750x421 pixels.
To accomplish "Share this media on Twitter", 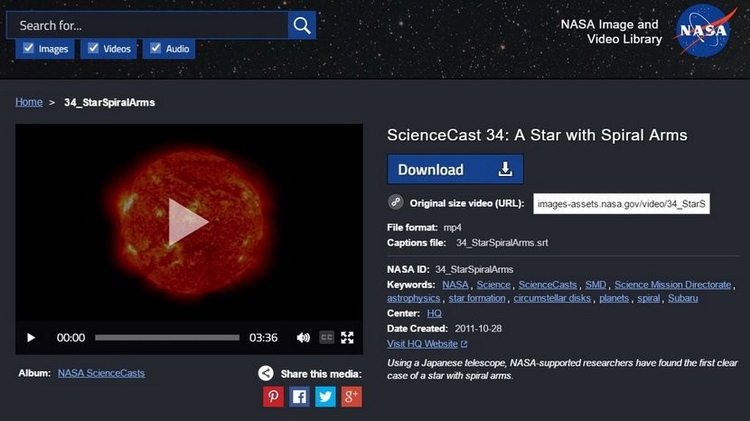I will coord(325,396).
